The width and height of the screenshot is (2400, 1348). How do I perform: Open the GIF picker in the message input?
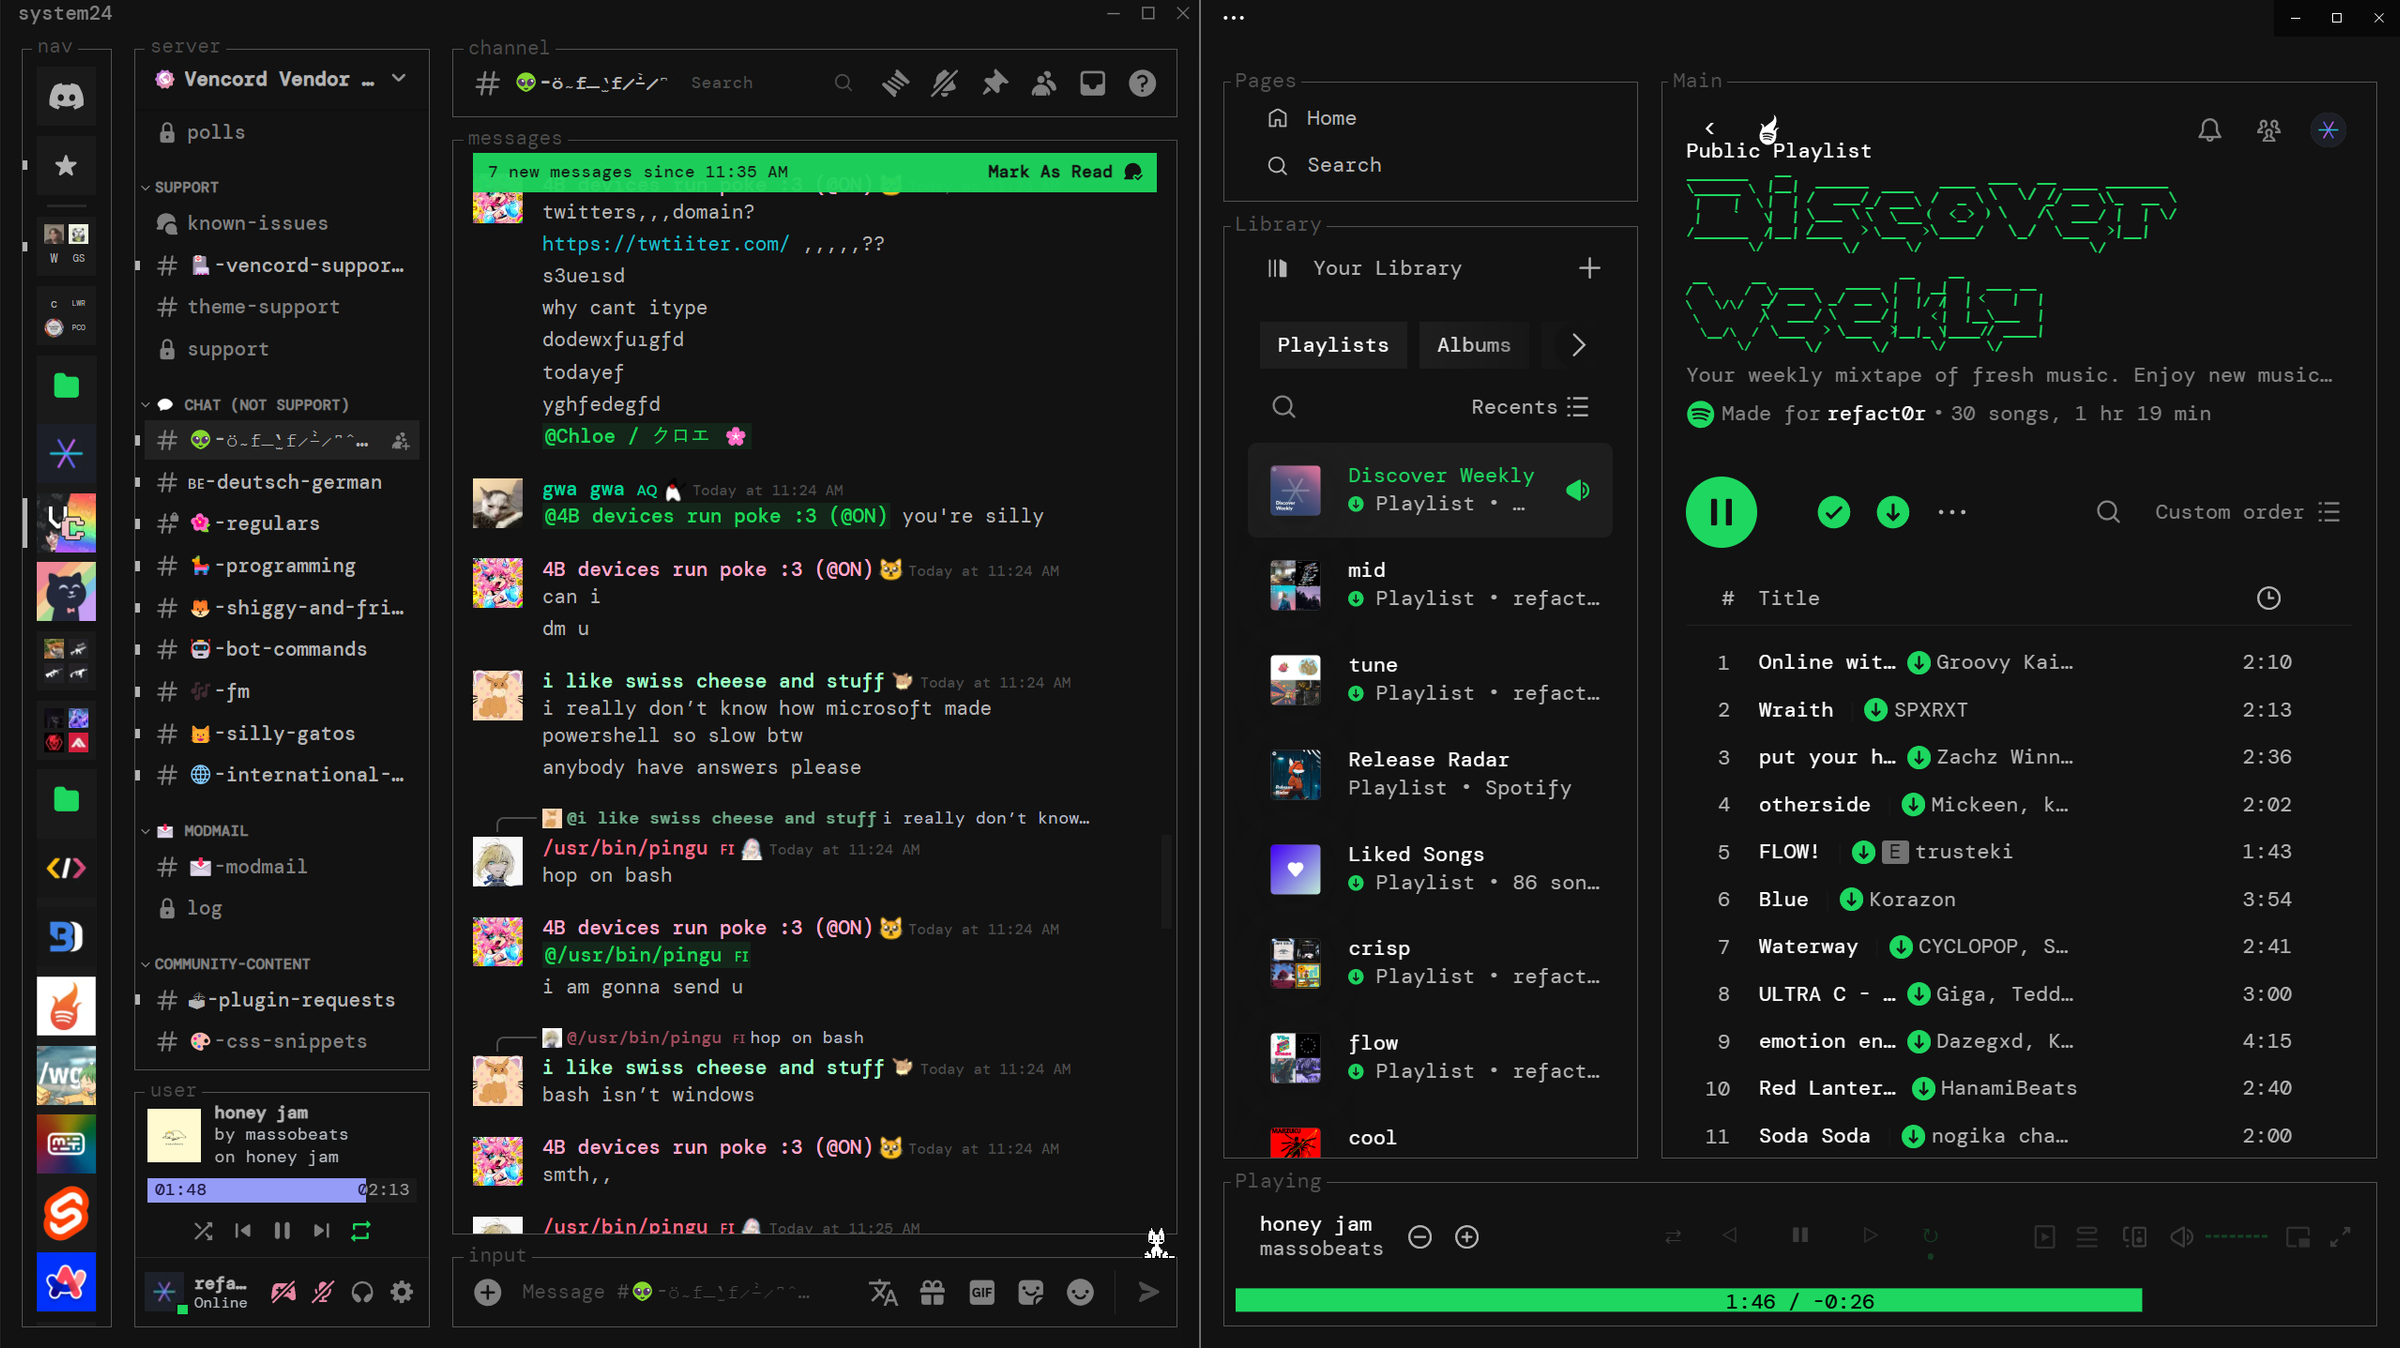point(981,1292)
